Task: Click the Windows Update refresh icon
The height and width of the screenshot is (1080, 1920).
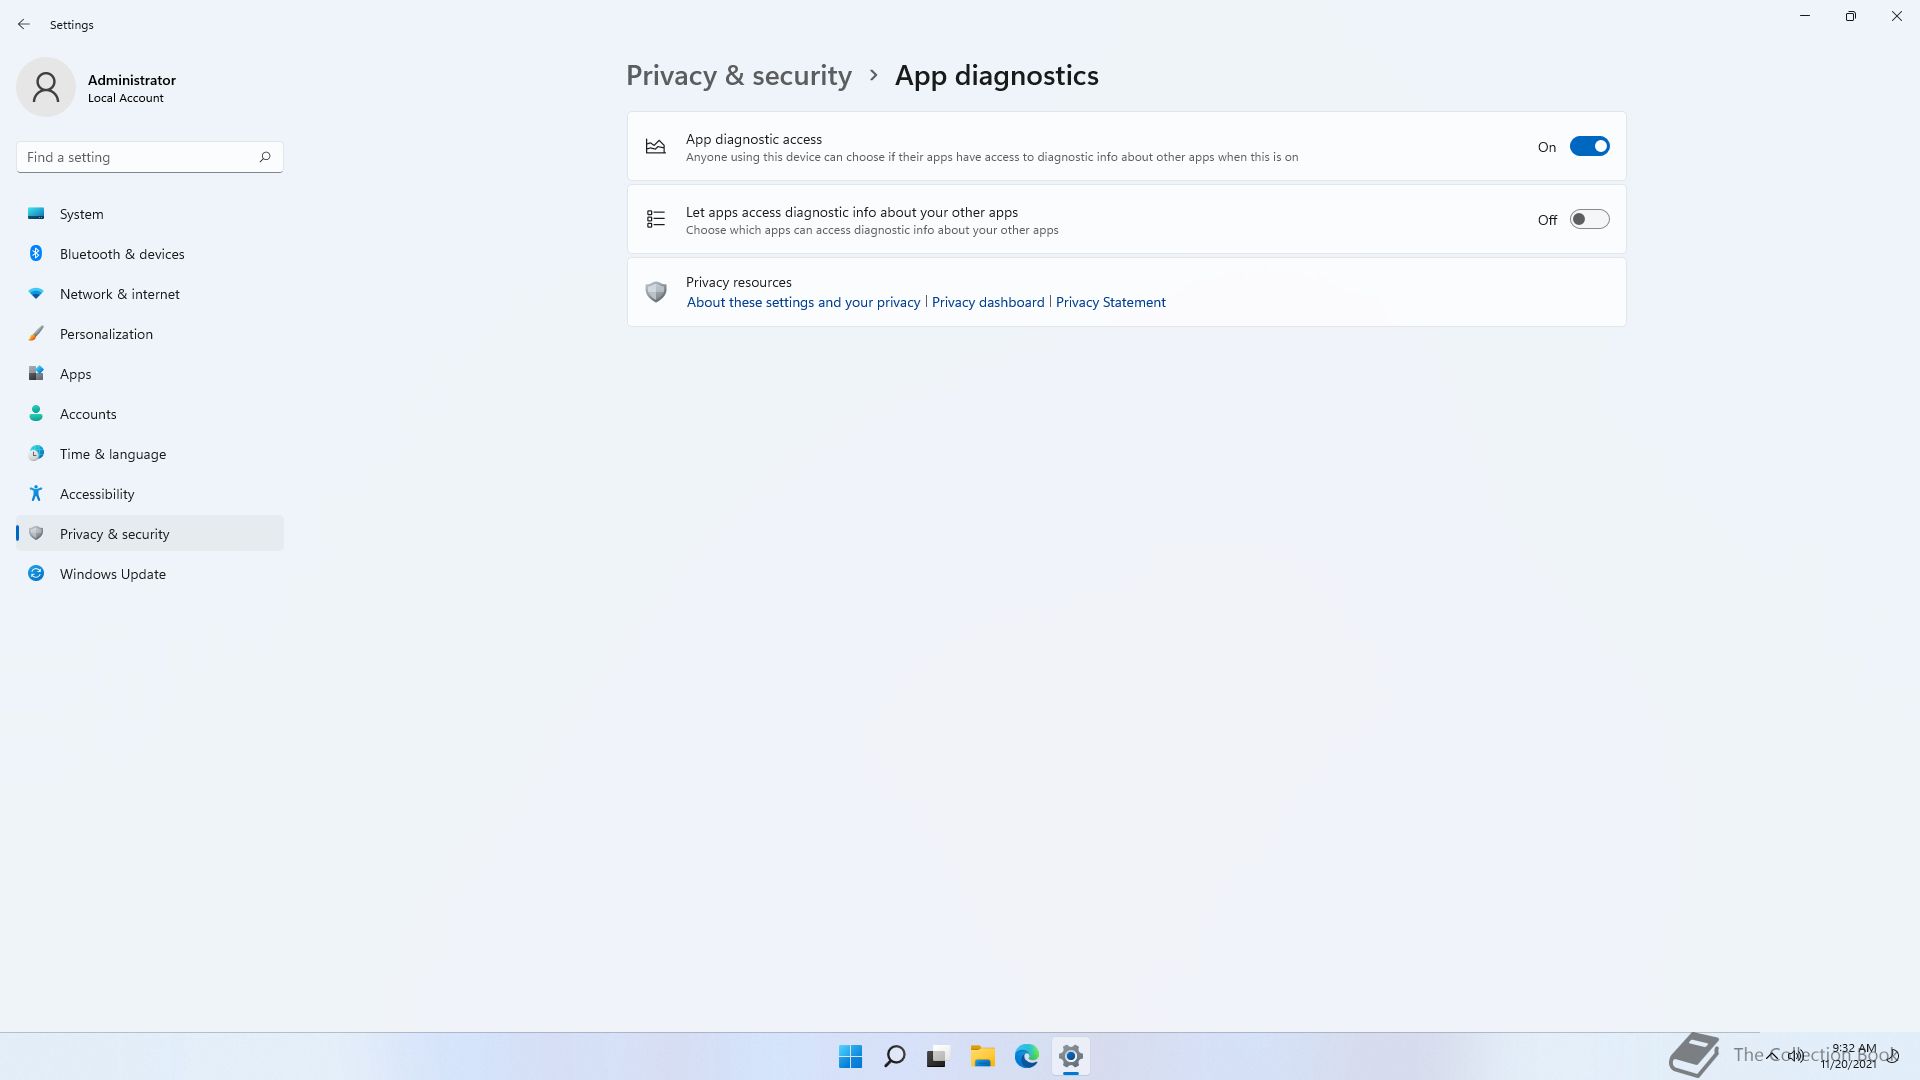Action: click(x=36, y=573)
